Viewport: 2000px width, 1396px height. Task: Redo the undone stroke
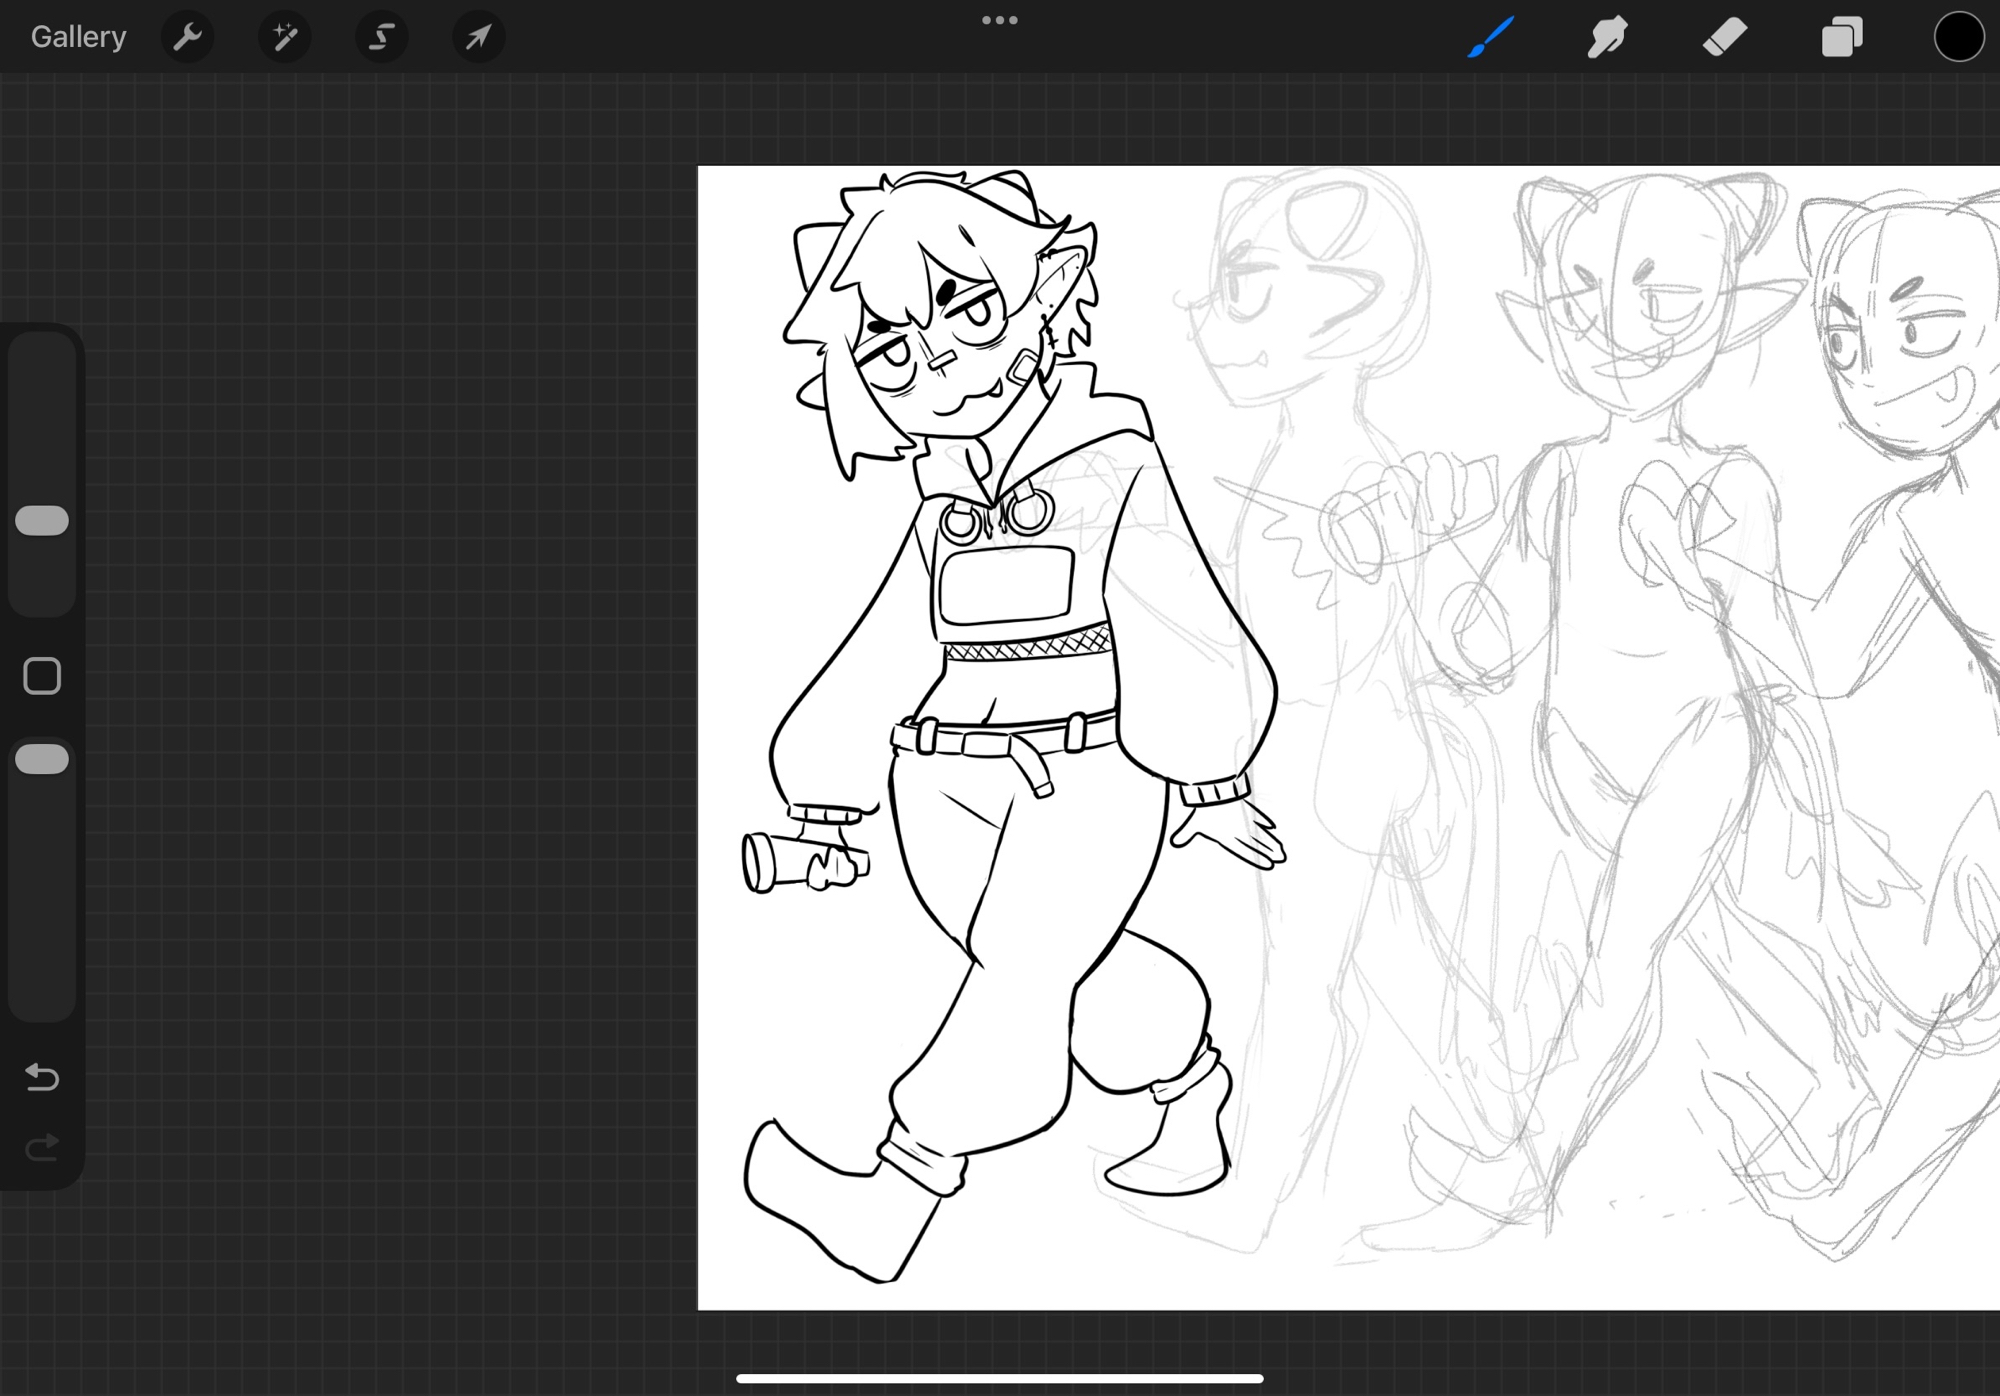pos(42,1146)
